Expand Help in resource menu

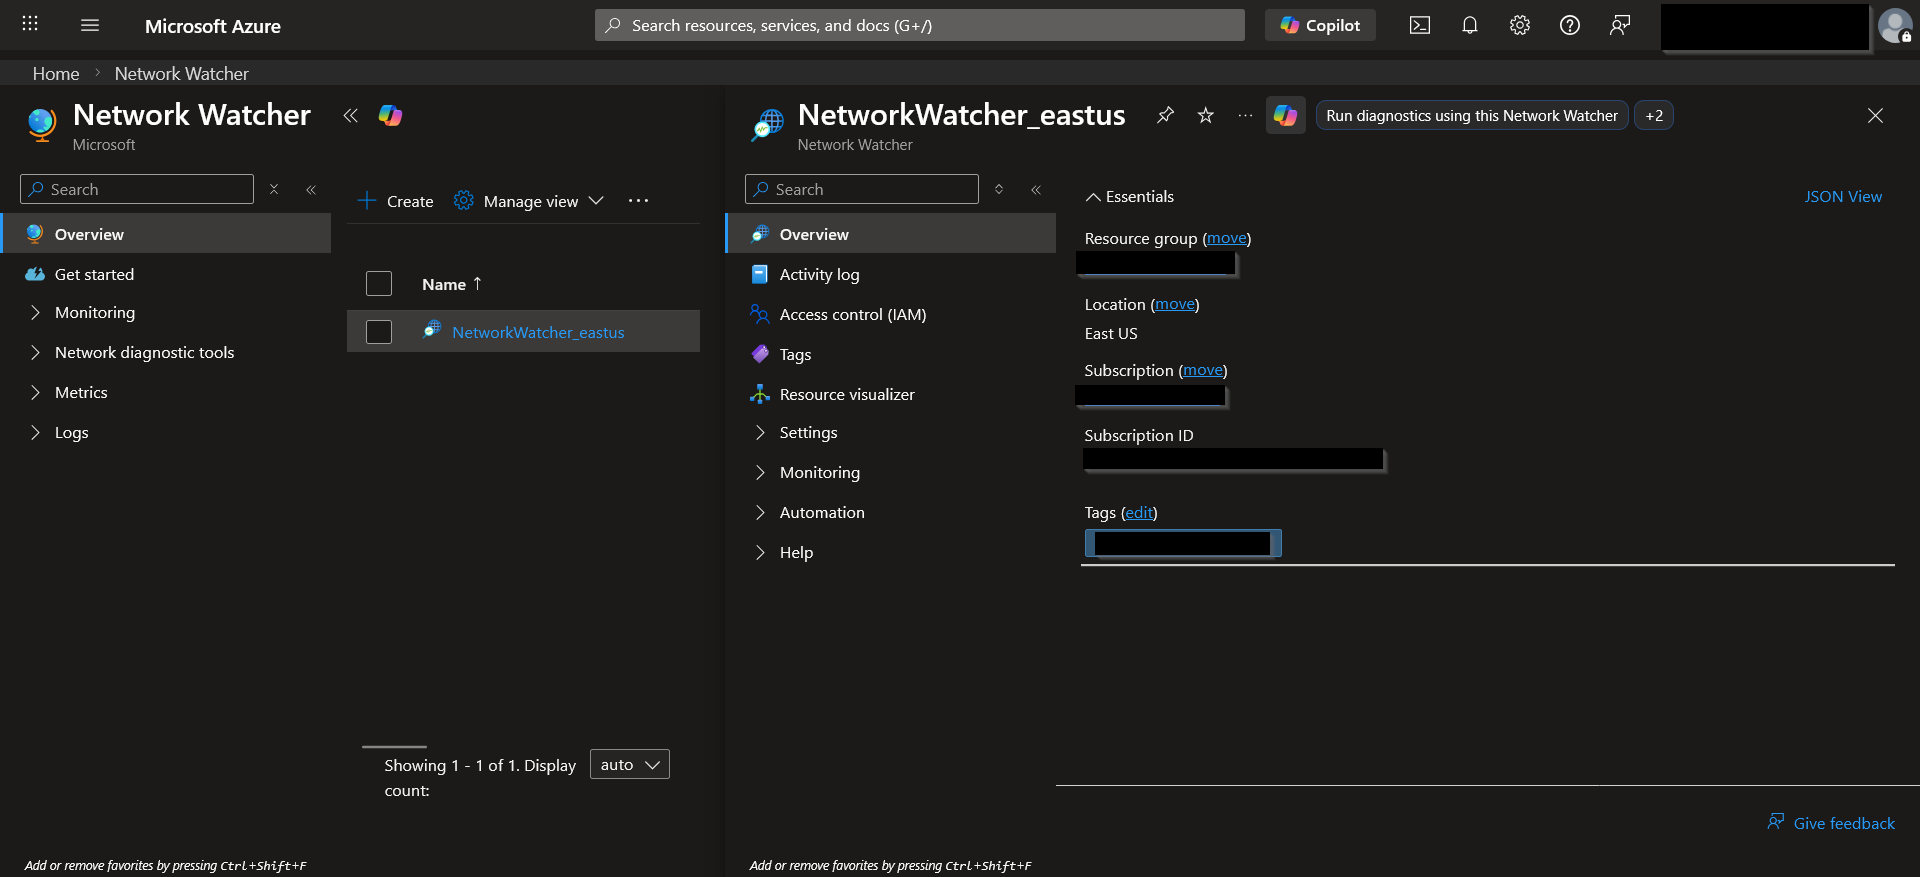click(x=760, y=552)
